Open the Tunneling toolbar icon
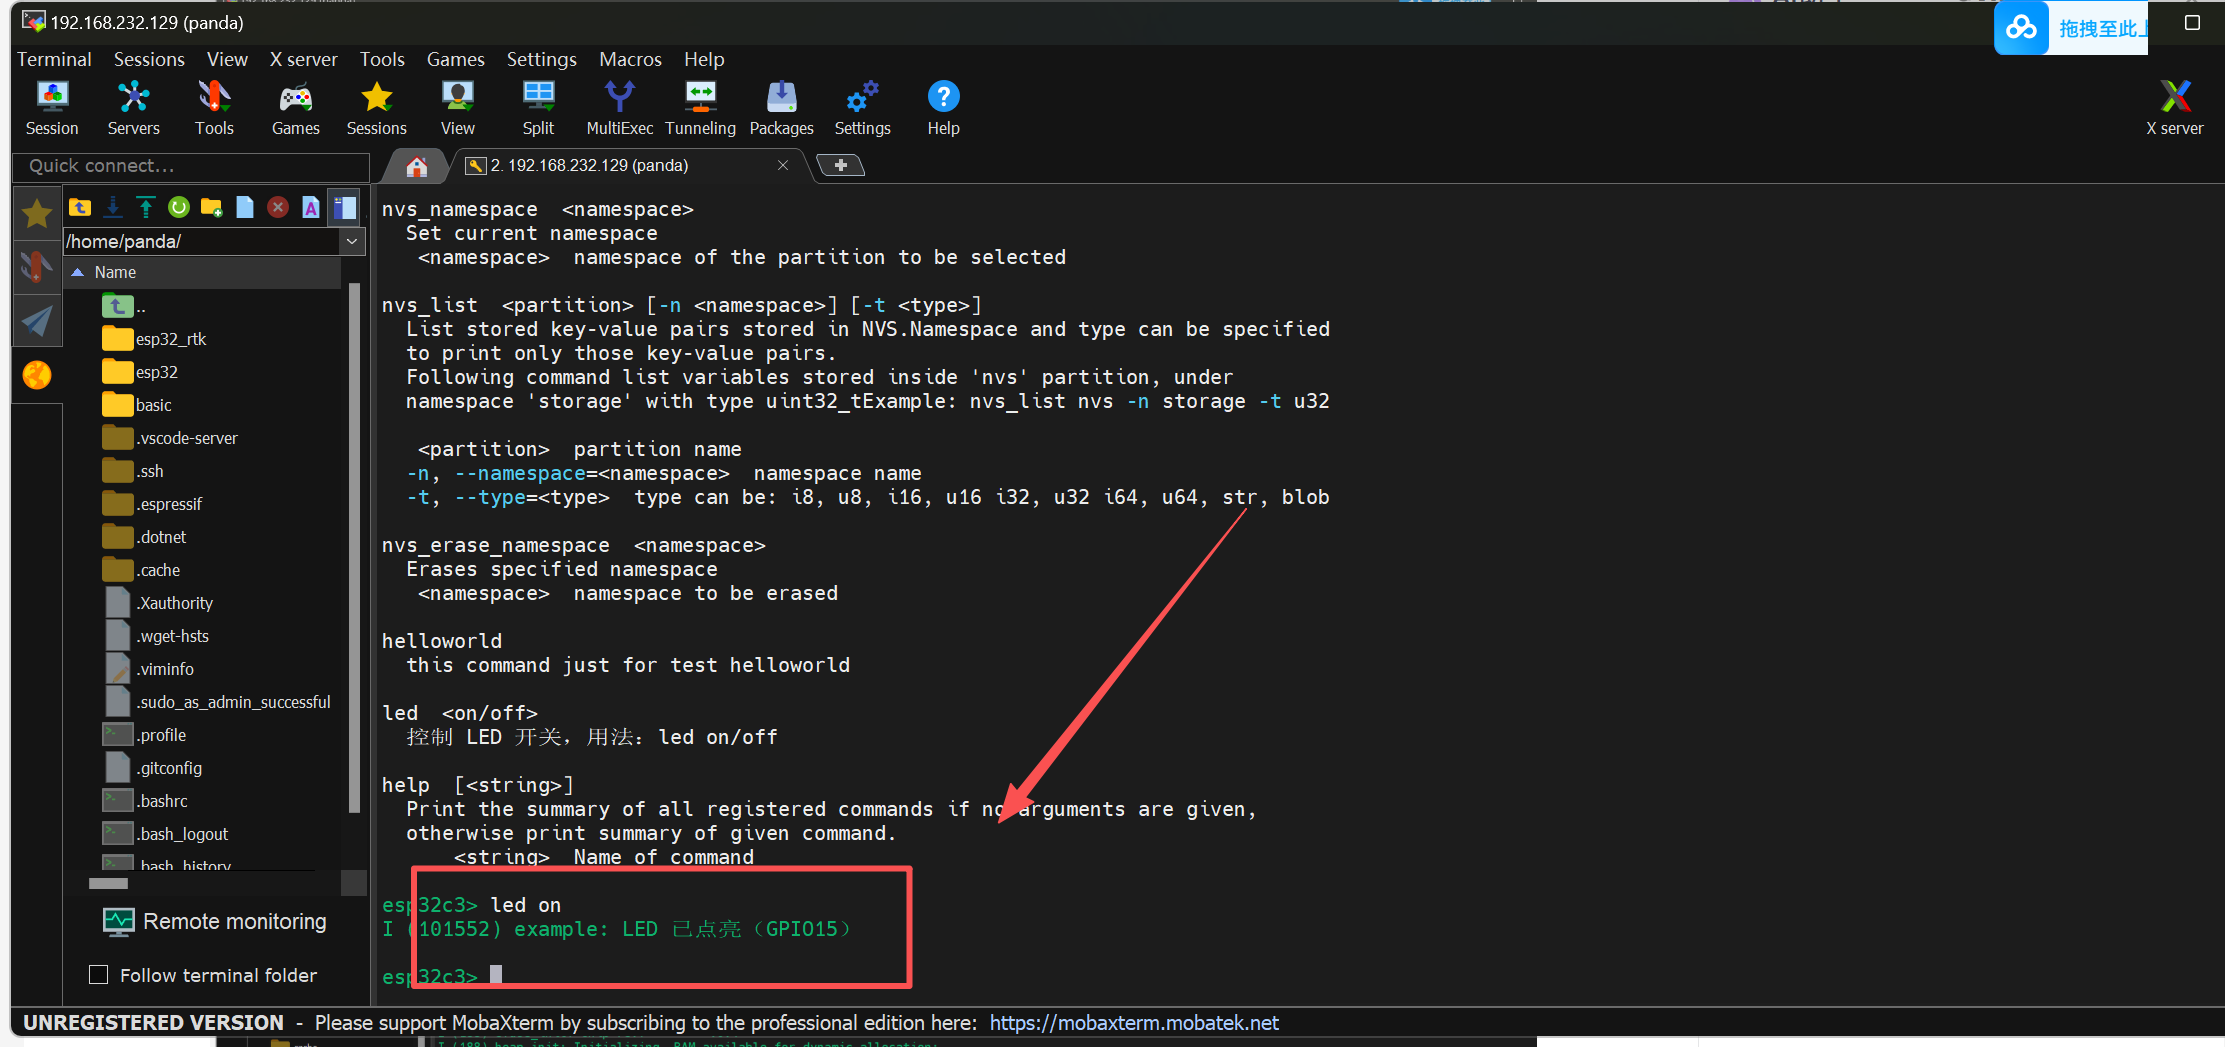Image resolution: width=2225 pixels, height=1047 pixels. [x=700, y=108]
